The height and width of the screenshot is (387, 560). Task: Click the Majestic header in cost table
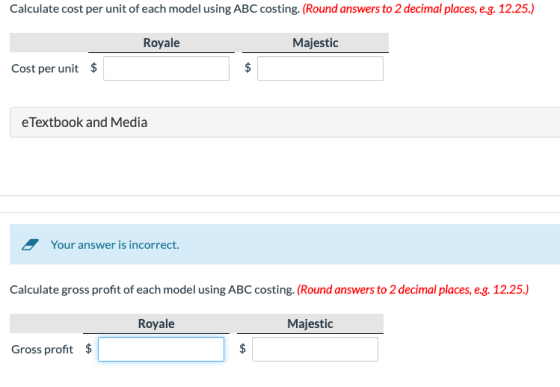pos(315,43)
